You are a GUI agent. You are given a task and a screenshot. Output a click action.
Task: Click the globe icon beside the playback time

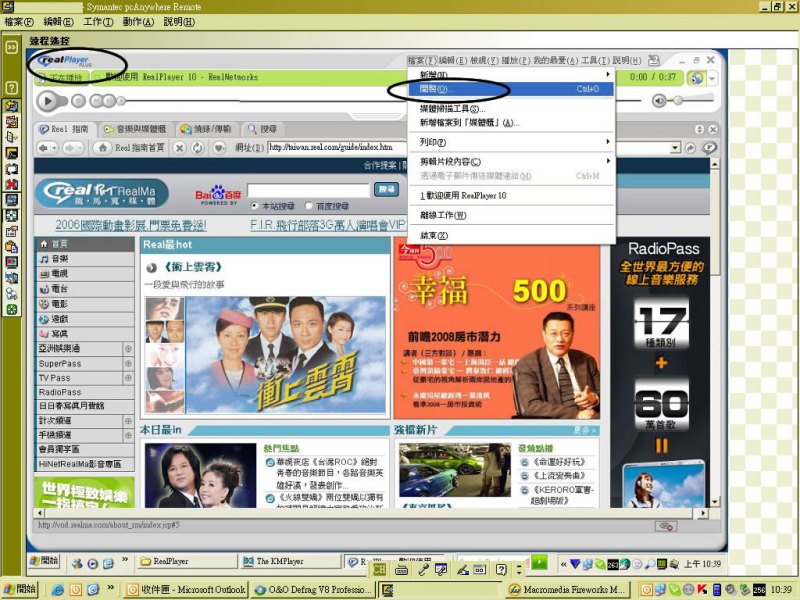tap(696, 78)
